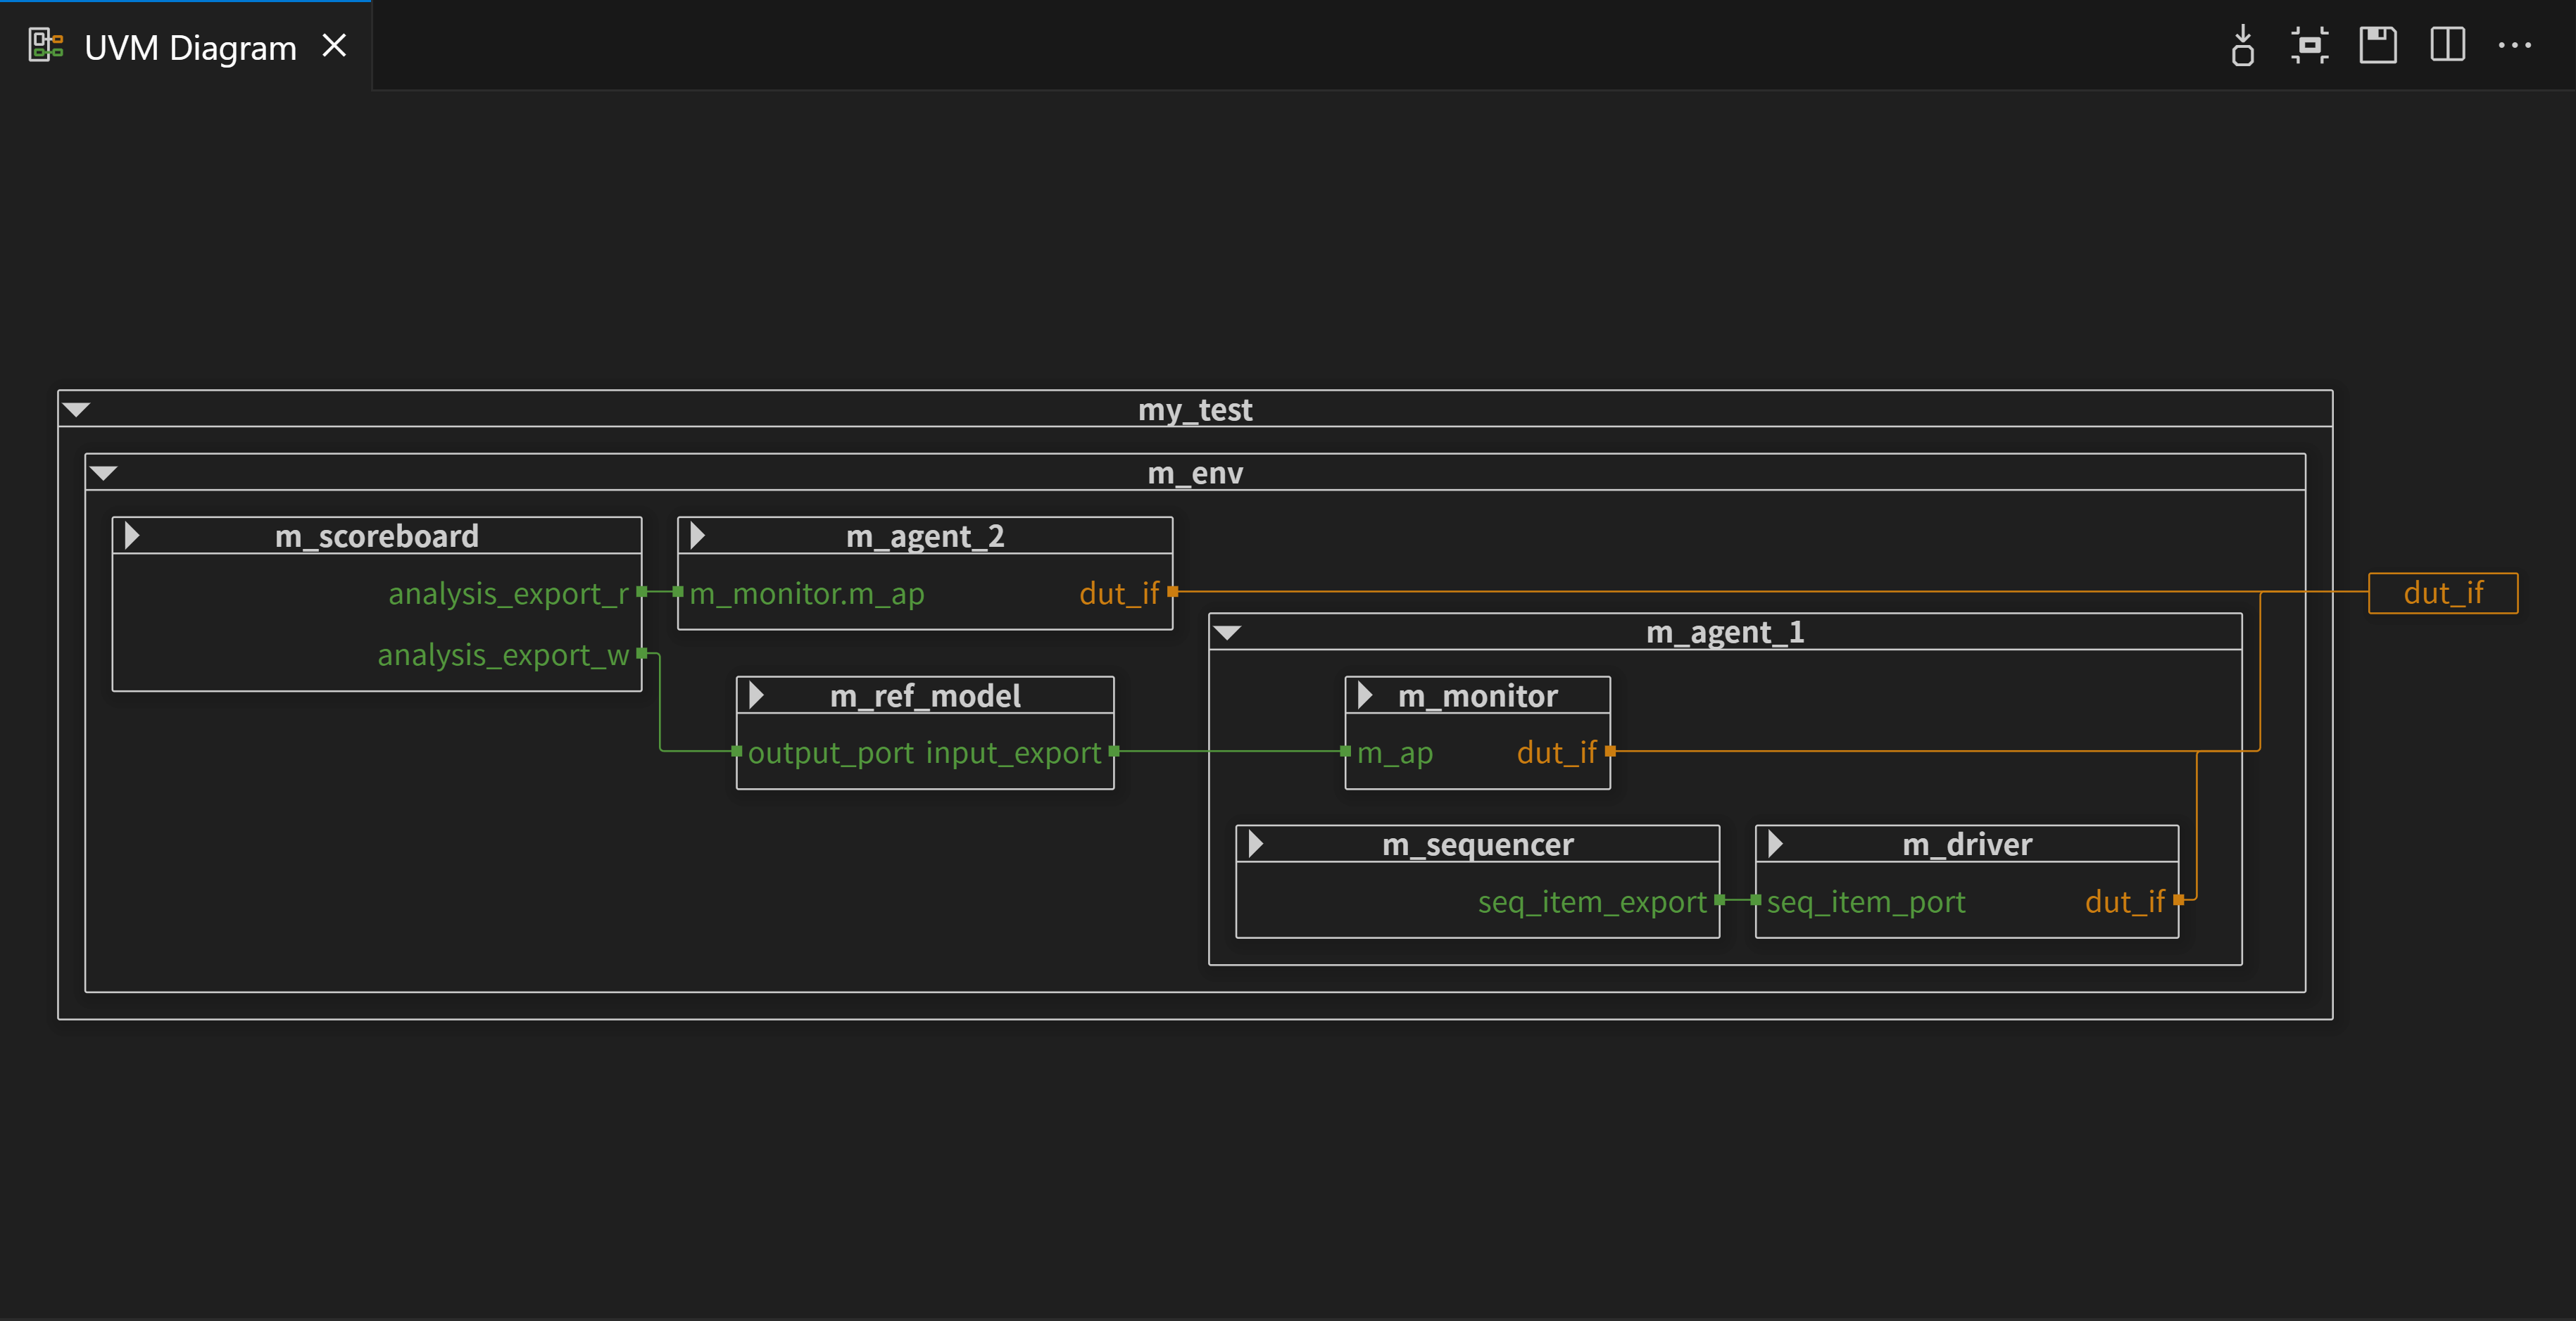The width and height of the screenshot is (2576, 1321).
Task: Collapse the my_test block
Action: pos(77,409)
